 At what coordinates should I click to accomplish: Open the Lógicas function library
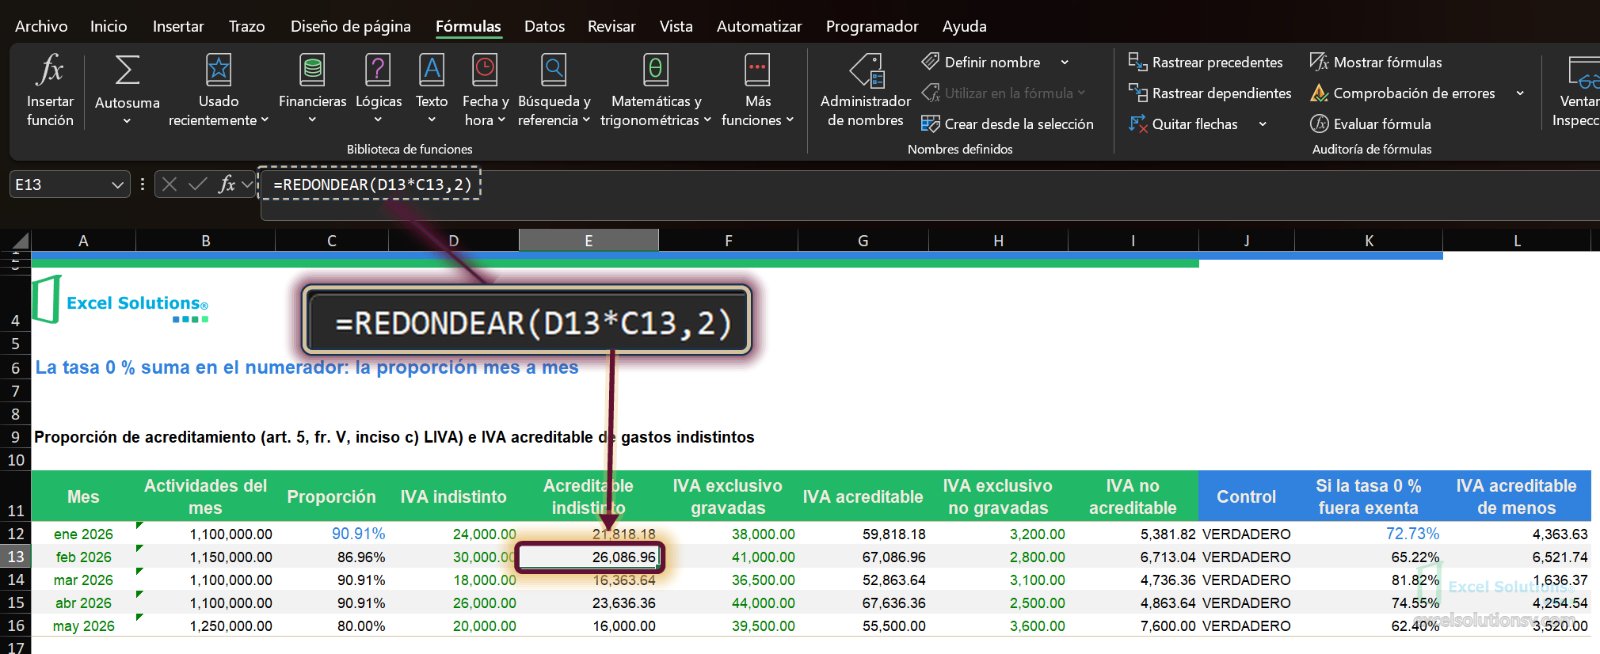pos(379,91)
